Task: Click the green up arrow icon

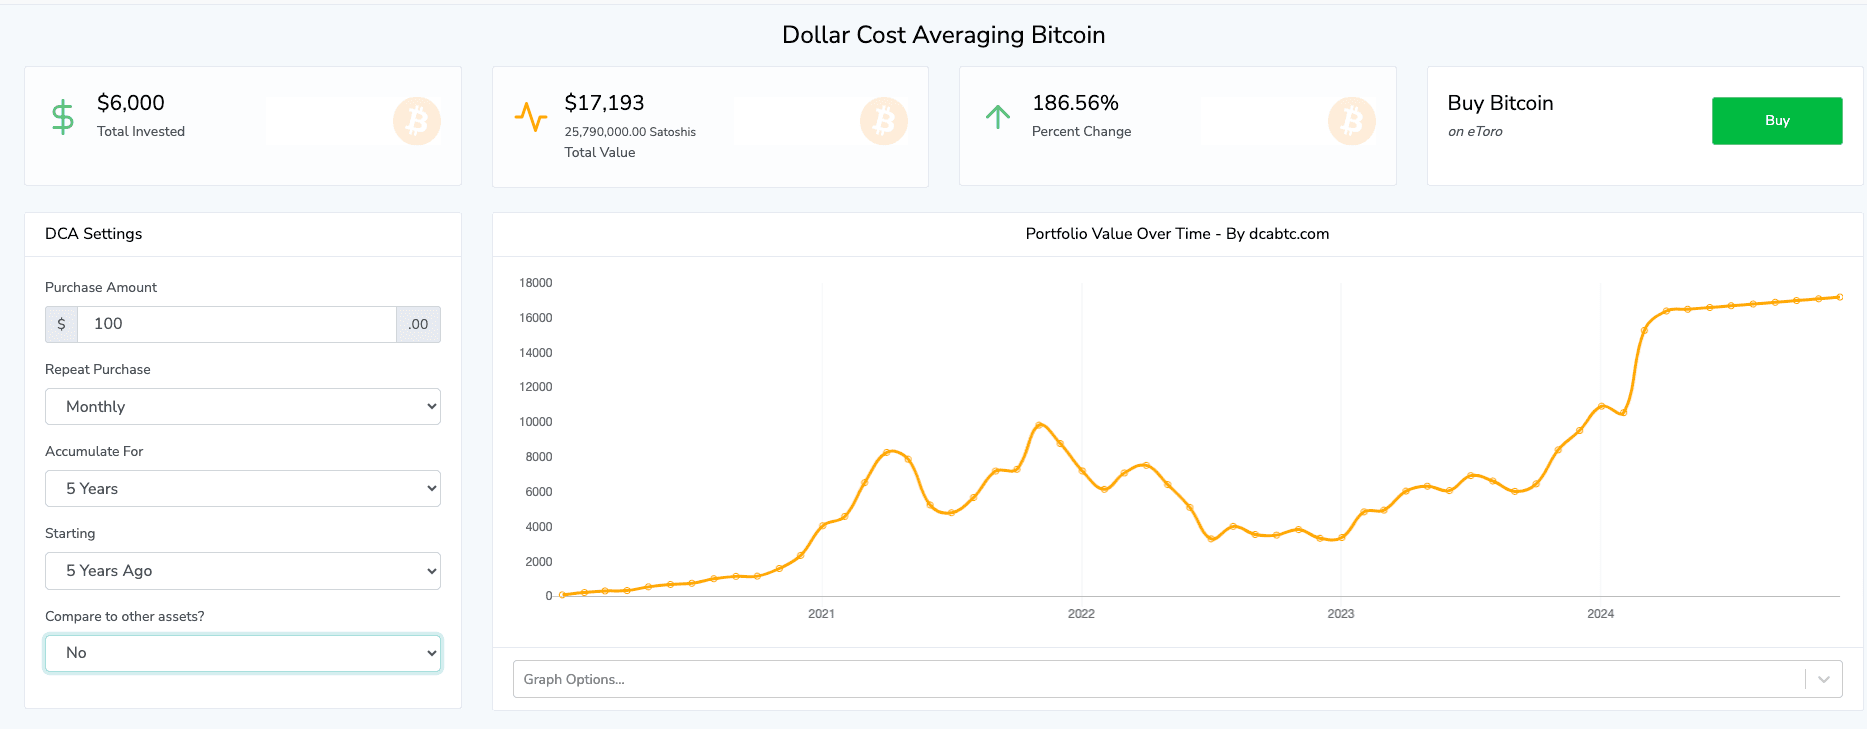Action: (998, 117)
